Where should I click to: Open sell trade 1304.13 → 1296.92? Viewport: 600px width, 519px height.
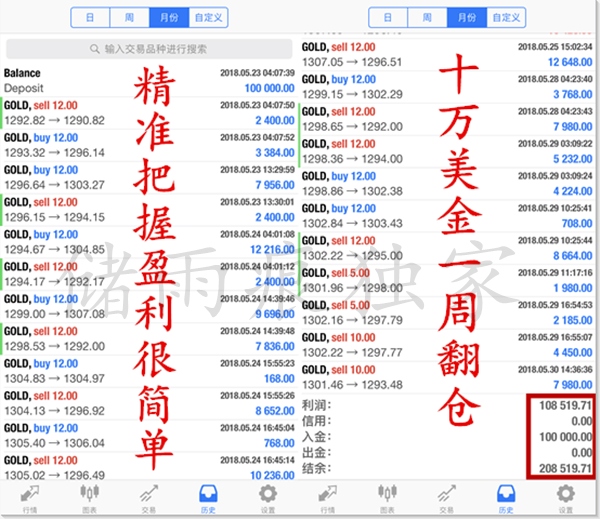click(149, 403)
